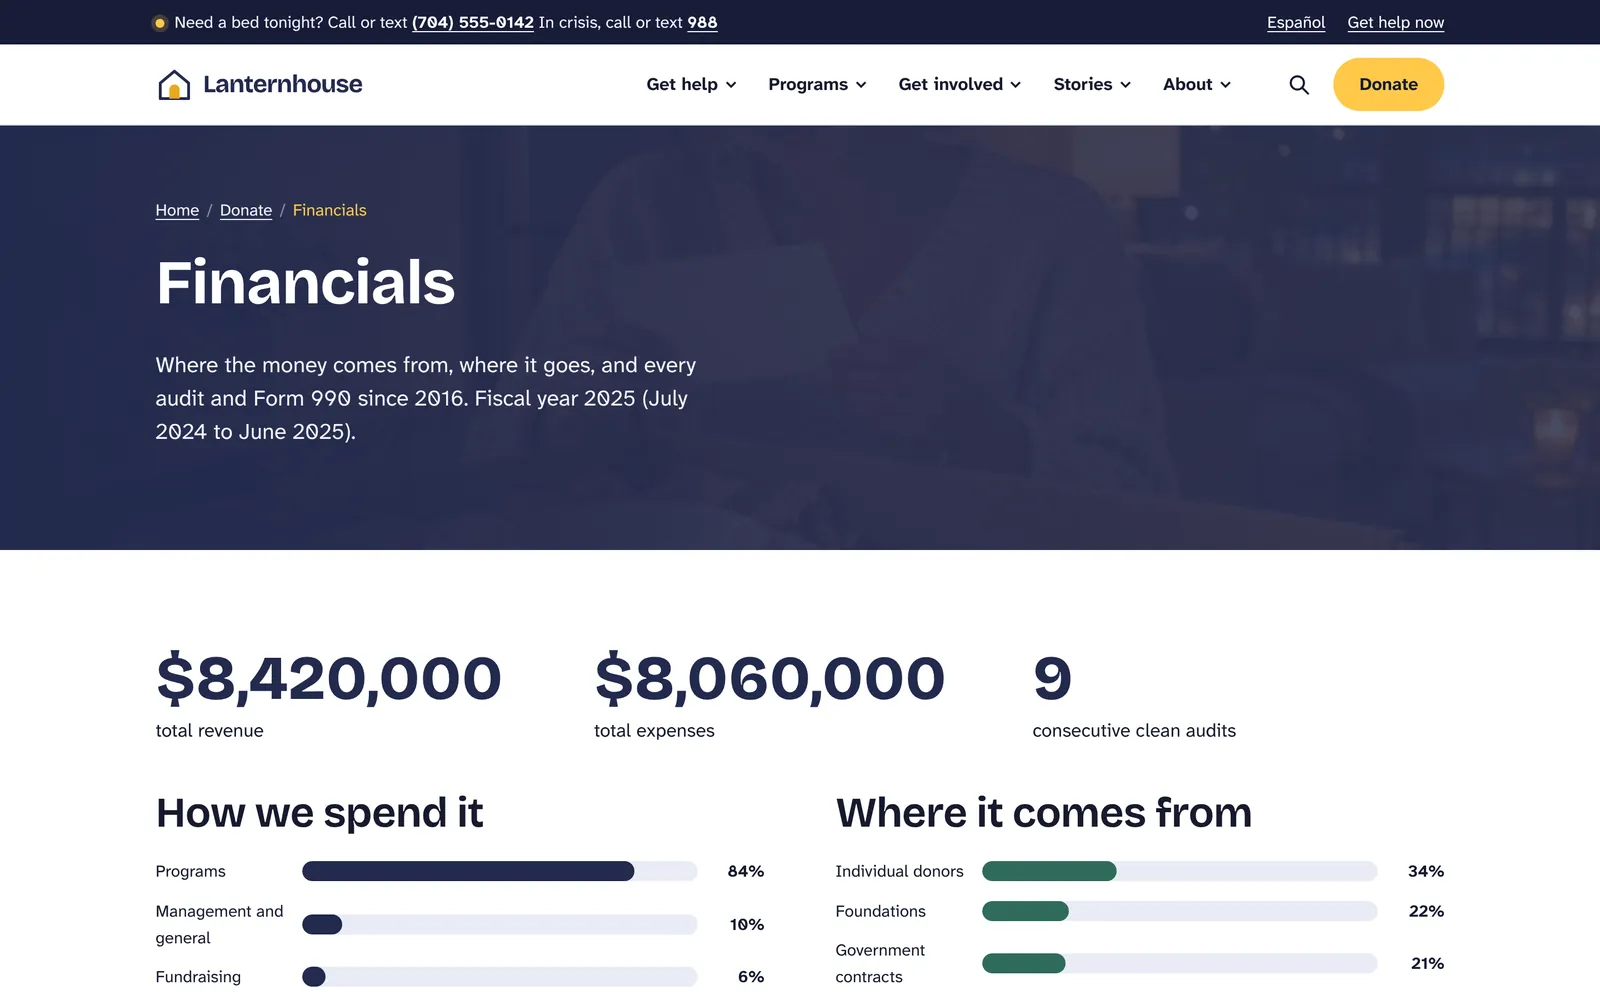Click the yellow status dot in banner
The height and width of the screenshot is (1000, 1600).
coord(159,23)
